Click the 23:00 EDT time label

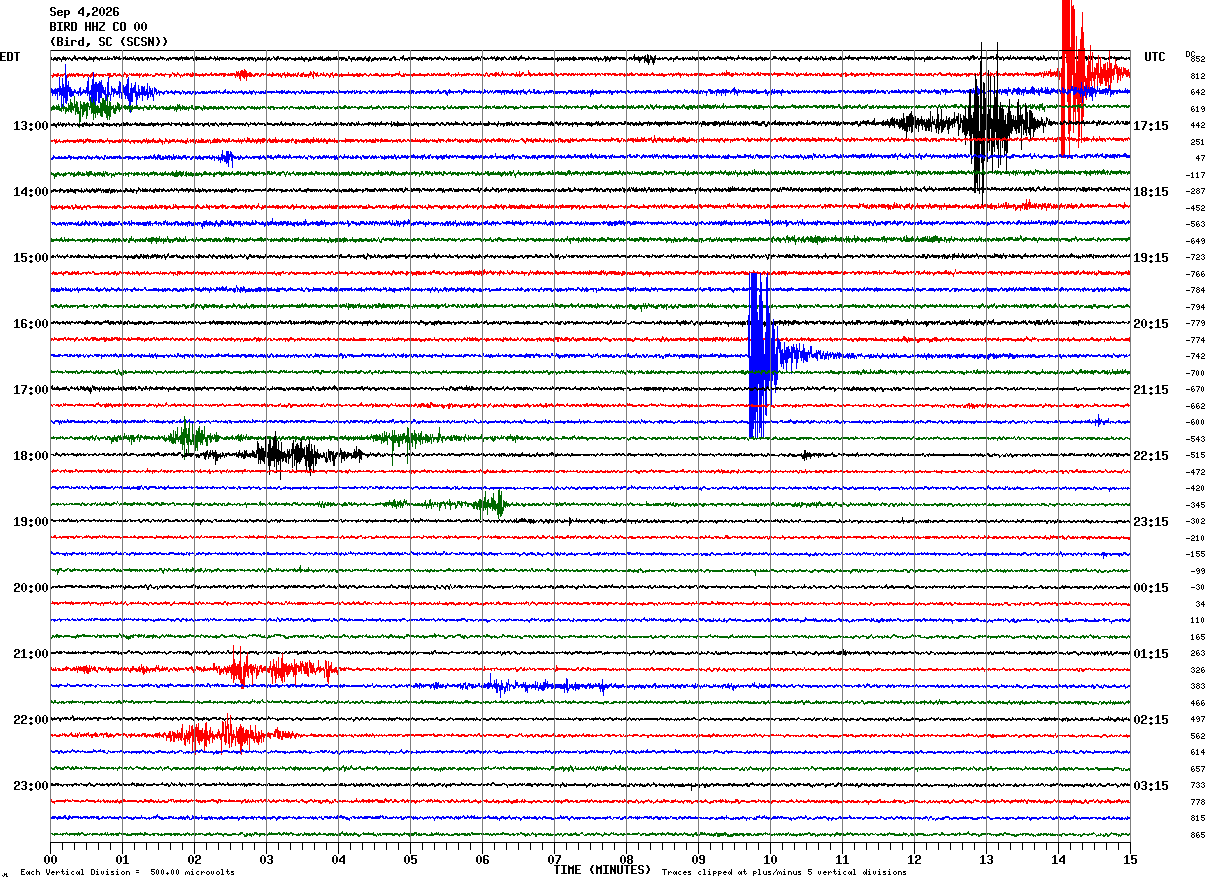click(31, 785)
